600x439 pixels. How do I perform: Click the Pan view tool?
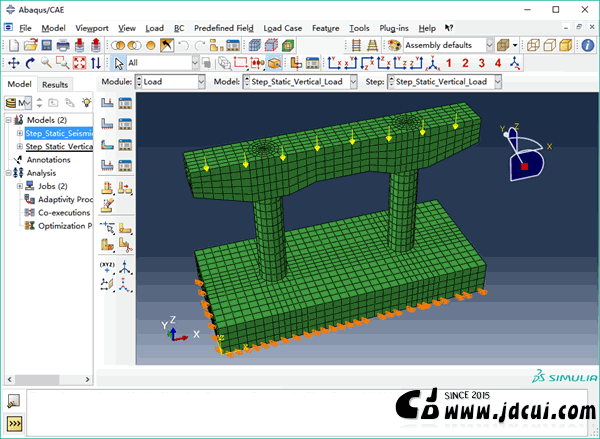[x=14, y=63]
